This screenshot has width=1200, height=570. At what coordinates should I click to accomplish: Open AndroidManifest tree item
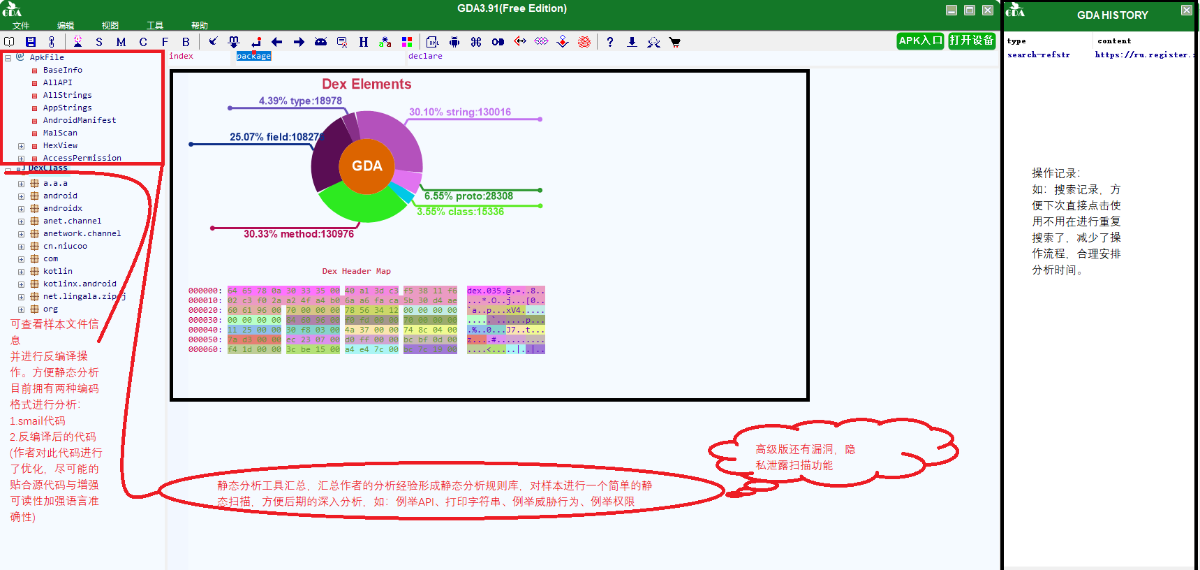point(79,120)
